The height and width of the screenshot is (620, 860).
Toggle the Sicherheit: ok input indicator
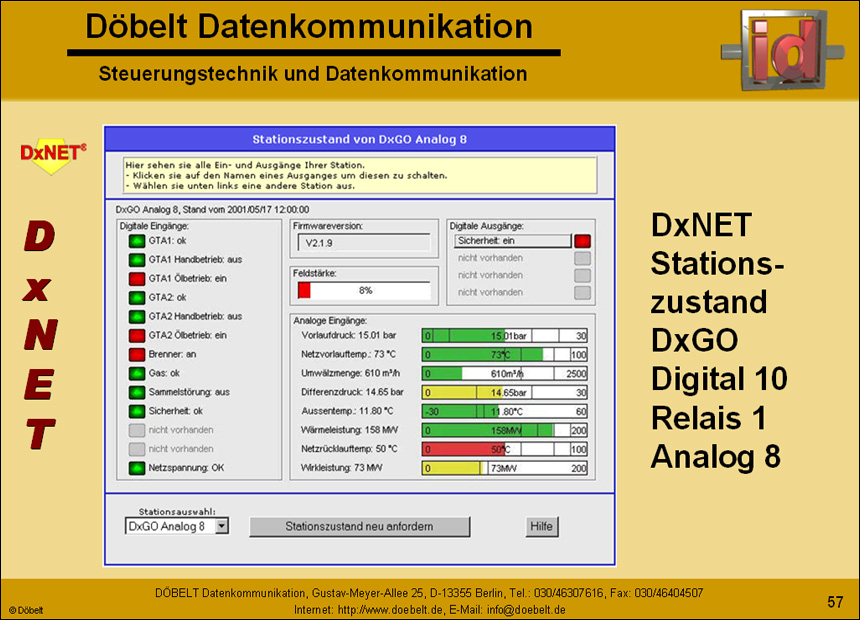coord(135,410)
